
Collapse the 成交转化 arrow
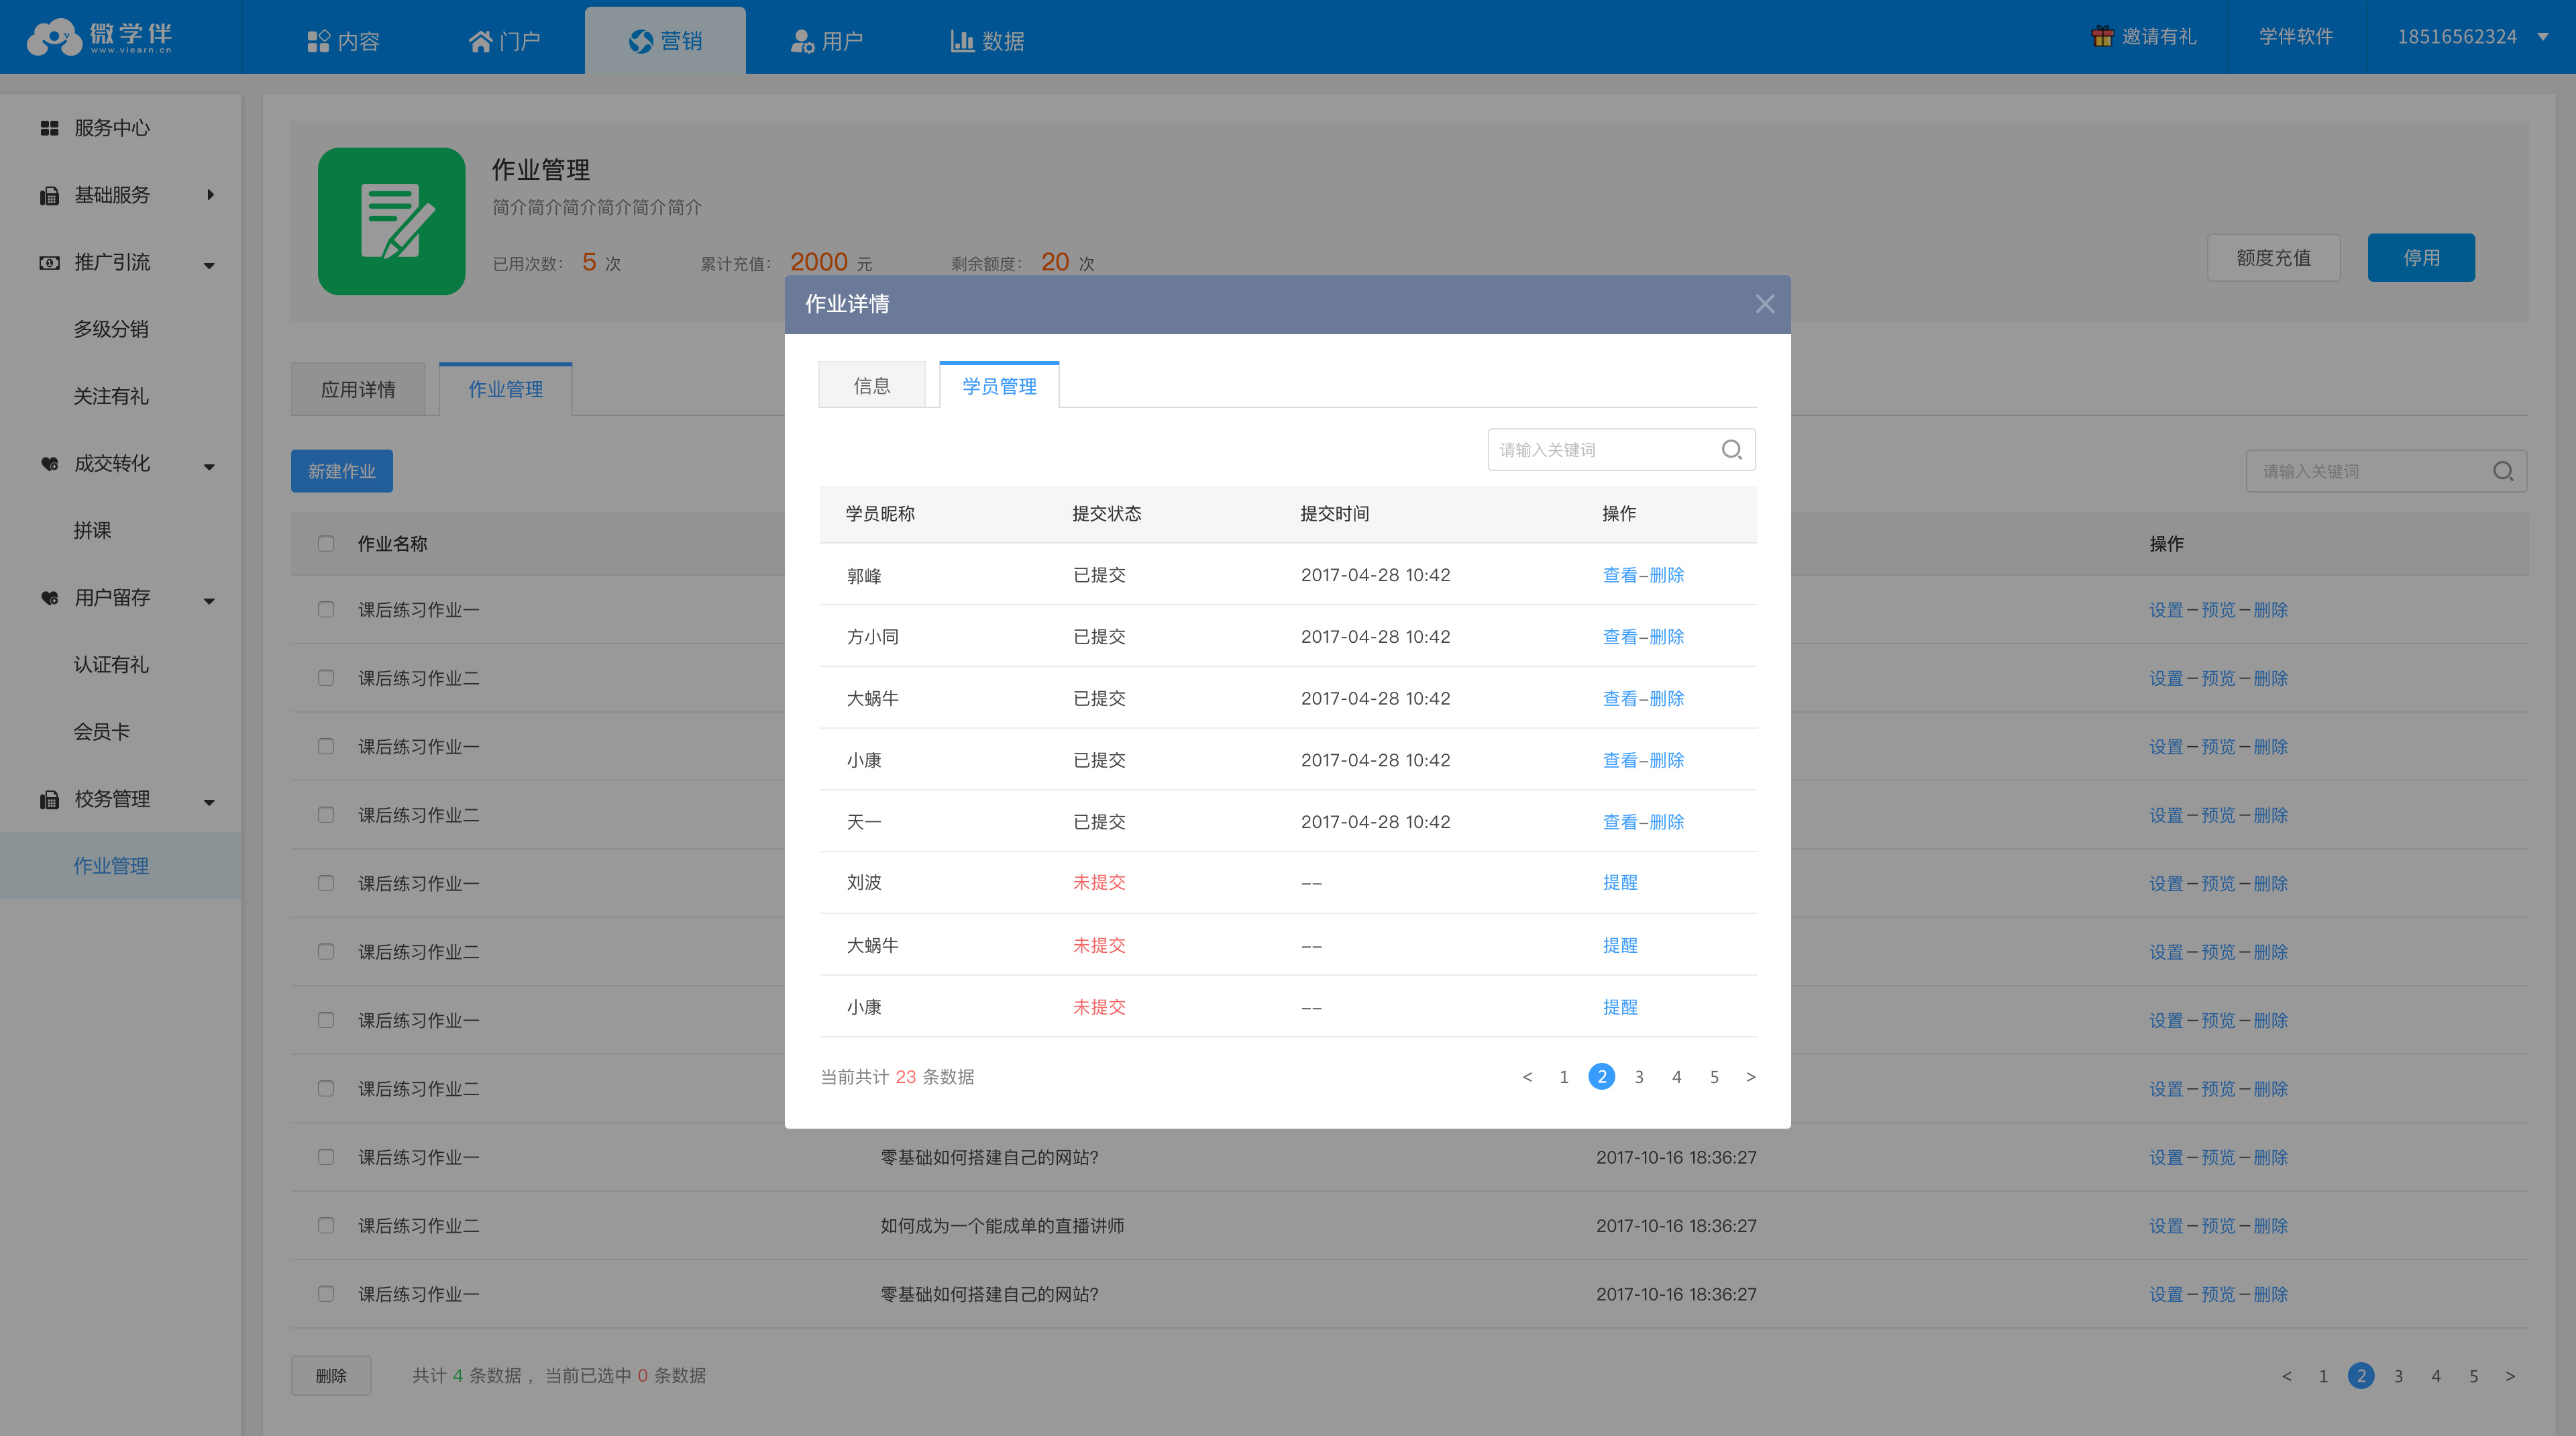pyautogui.click(x=209, y=467)
